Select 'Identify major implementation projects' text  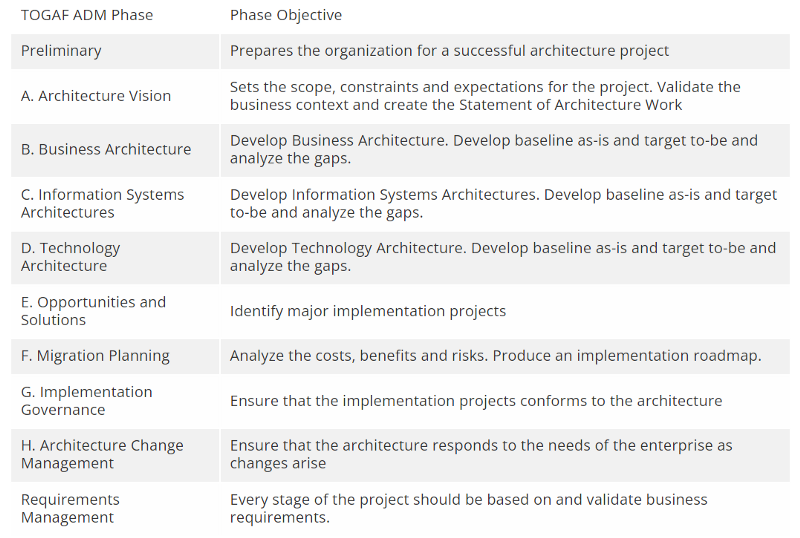368,311
